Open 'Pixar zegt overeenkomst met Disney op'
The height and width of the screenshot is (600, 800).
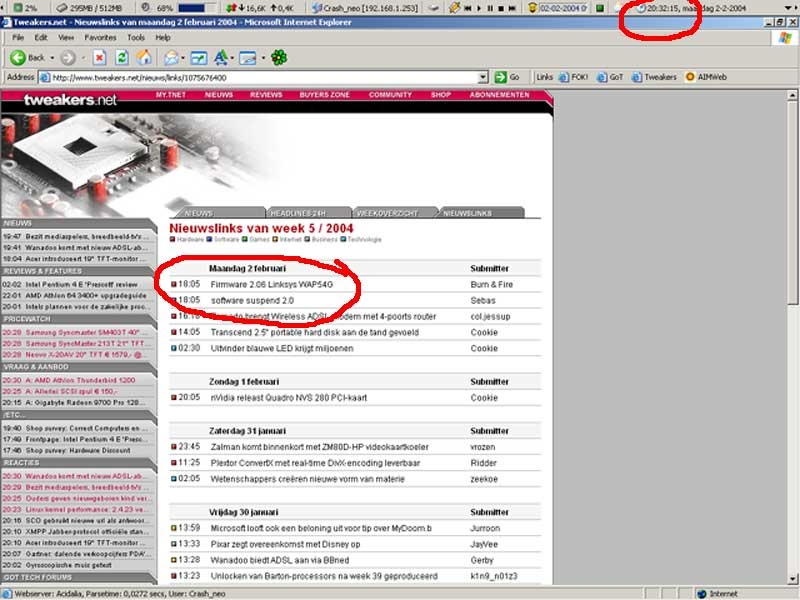pos(285,544)
